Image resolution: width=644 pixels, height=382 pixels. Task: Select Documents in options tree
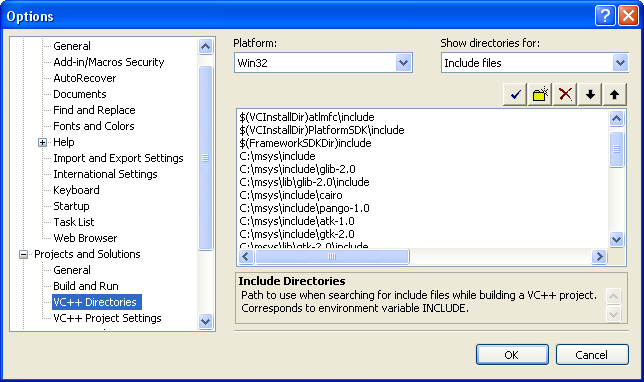point(80,94)
